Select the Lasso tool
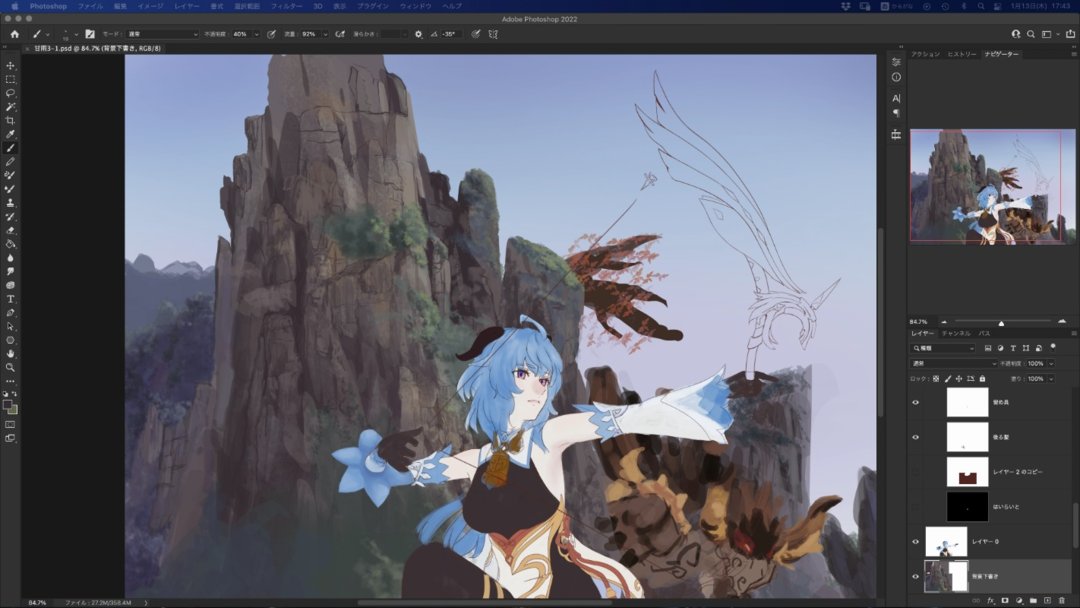The width and height of the screenshot is (1080, 608). point(10,93)
